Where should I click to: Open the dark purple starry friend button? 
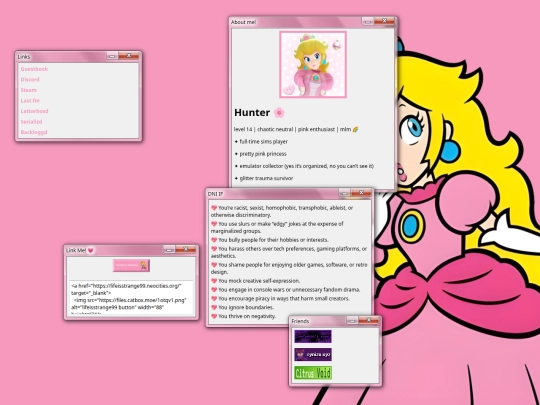click(313, 336)
